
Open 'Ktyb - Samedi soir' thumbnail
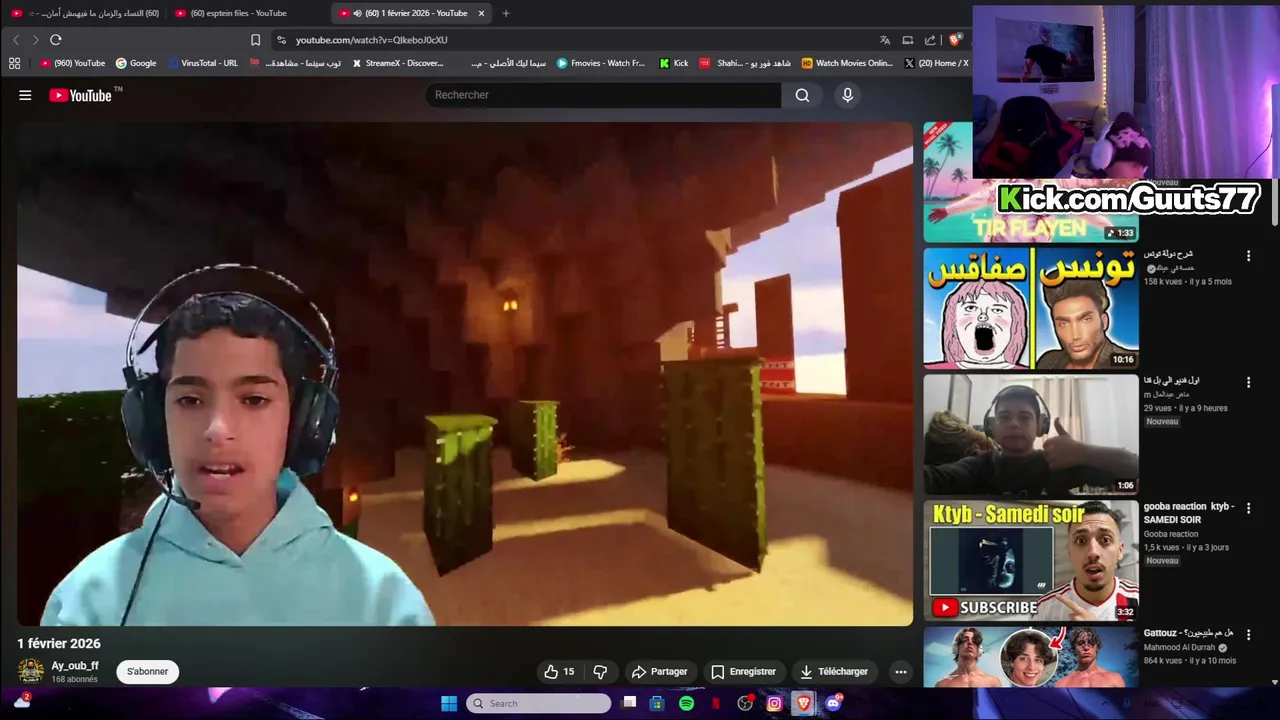tap(1031, 560)
